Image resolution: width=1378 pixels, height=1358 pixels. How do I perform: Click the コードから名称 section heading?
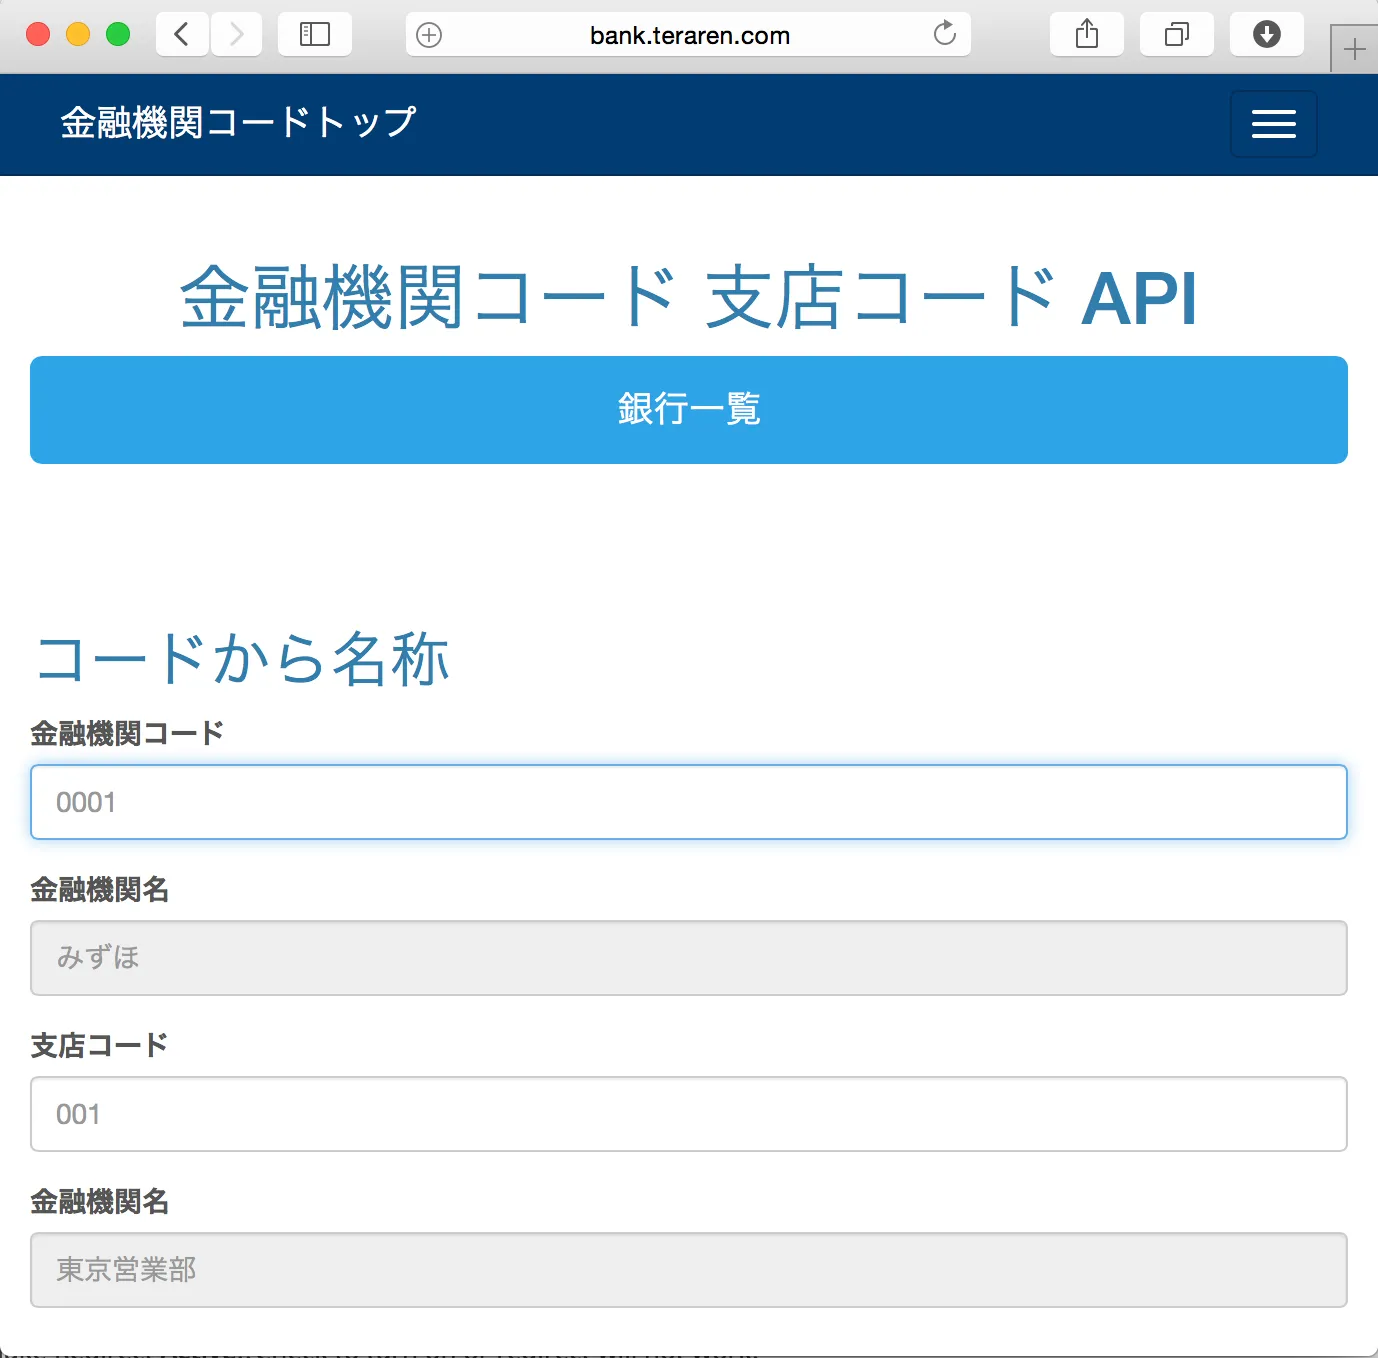(242, 657)
